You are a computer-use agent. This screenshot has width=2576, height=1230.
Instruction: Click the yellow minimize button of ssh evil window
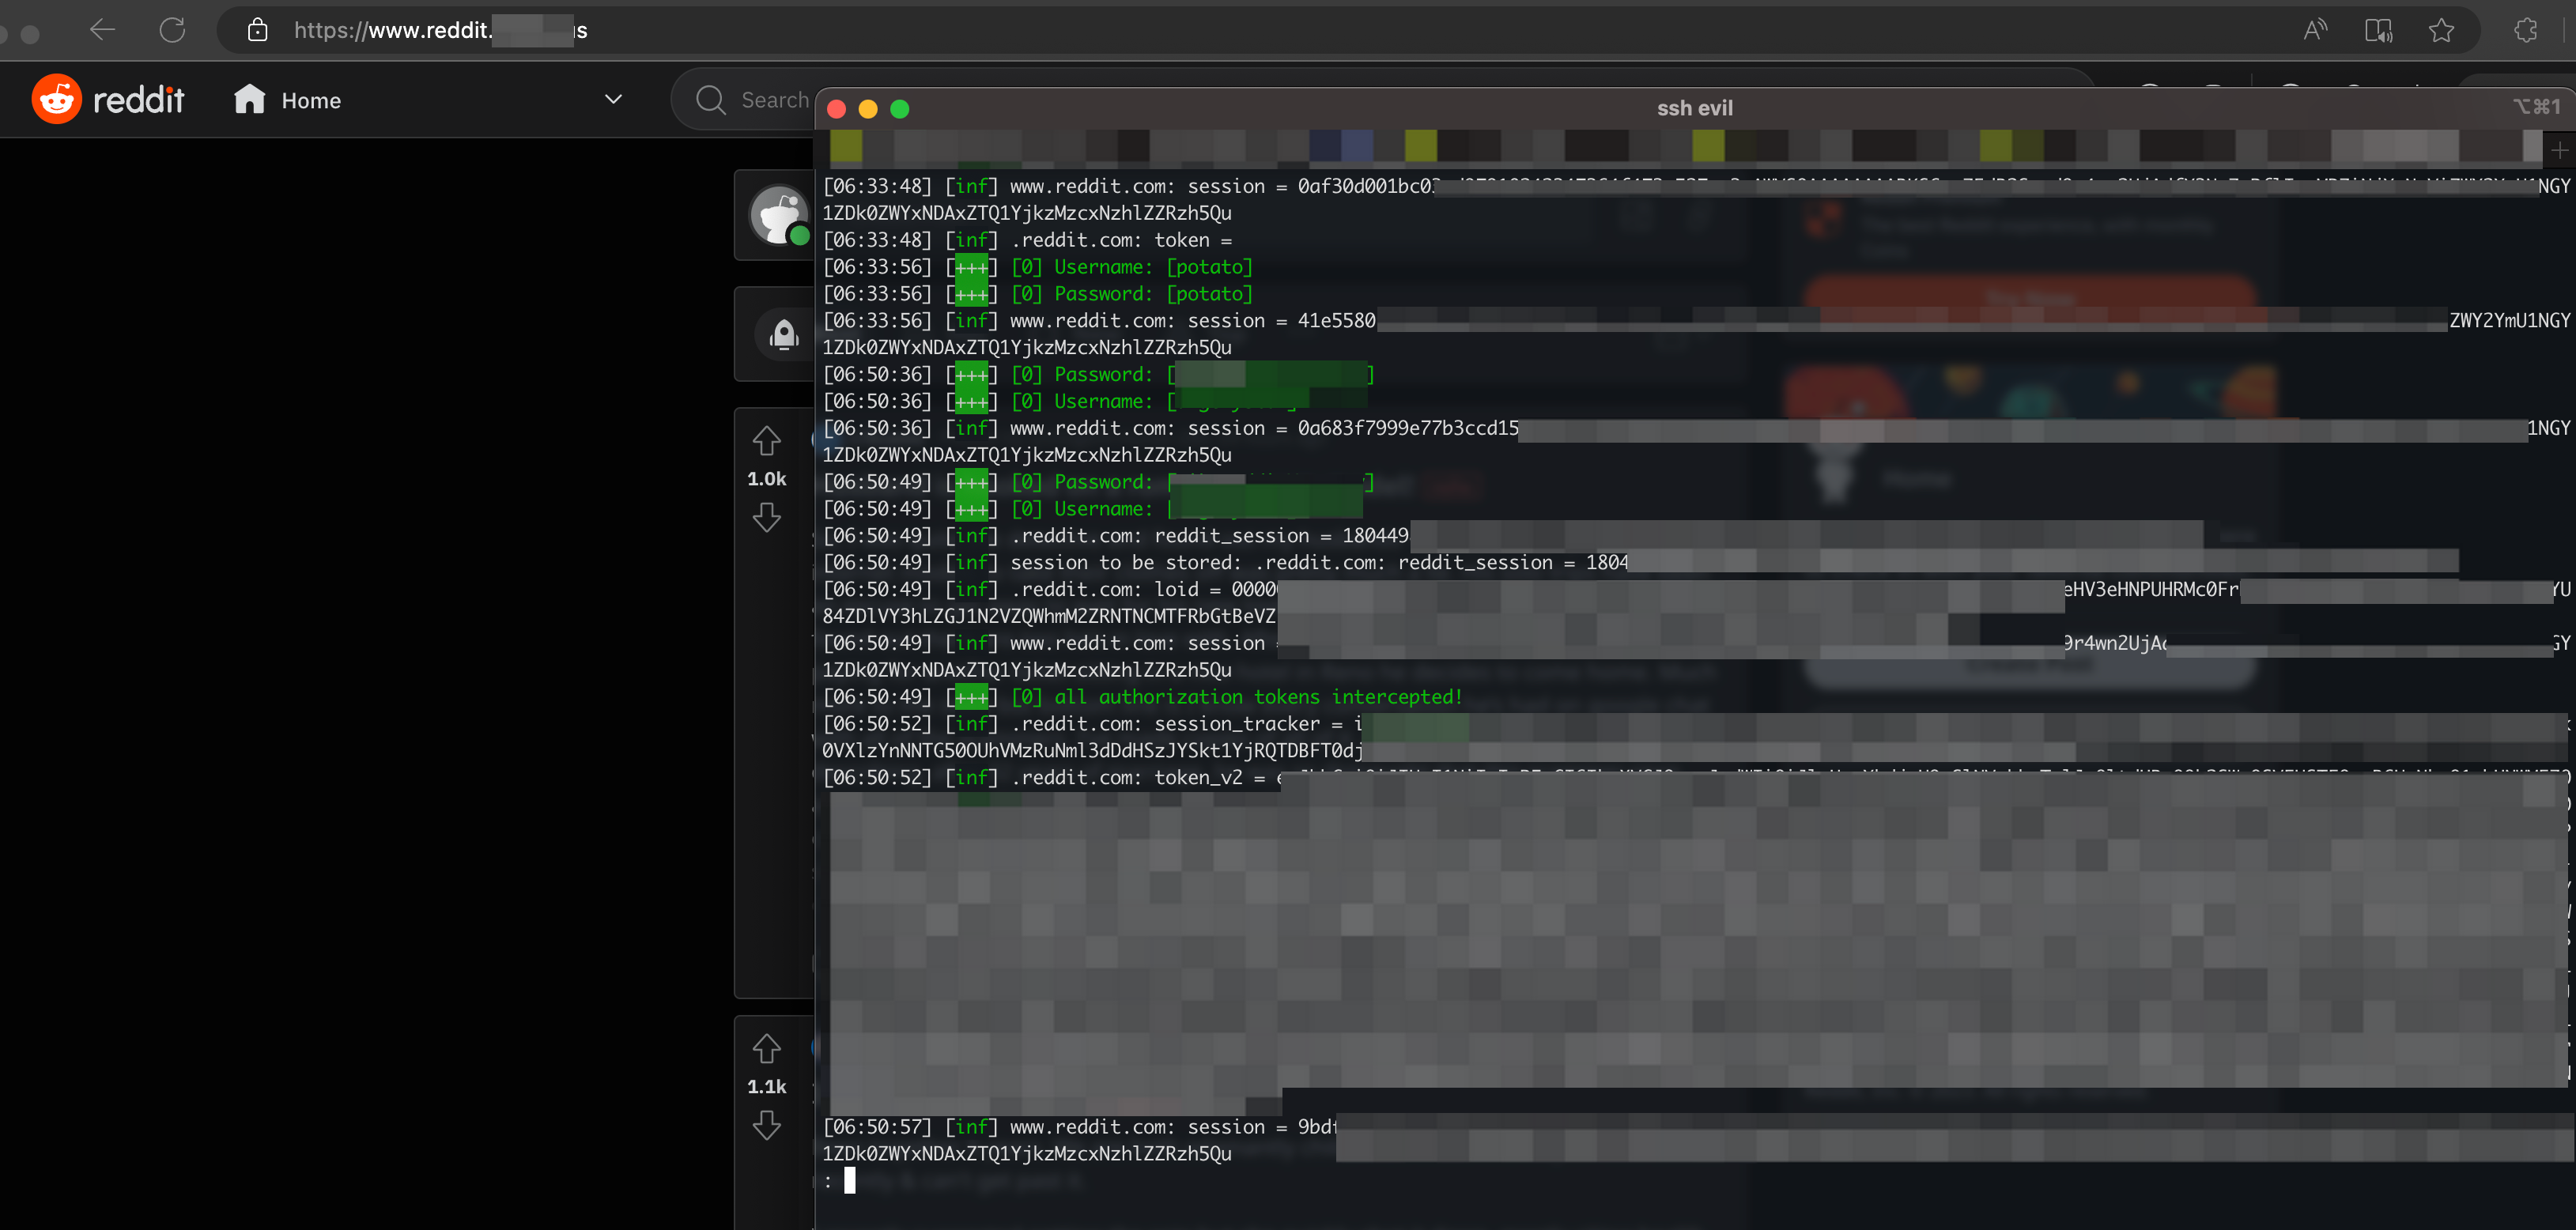[x=868, y=109]
